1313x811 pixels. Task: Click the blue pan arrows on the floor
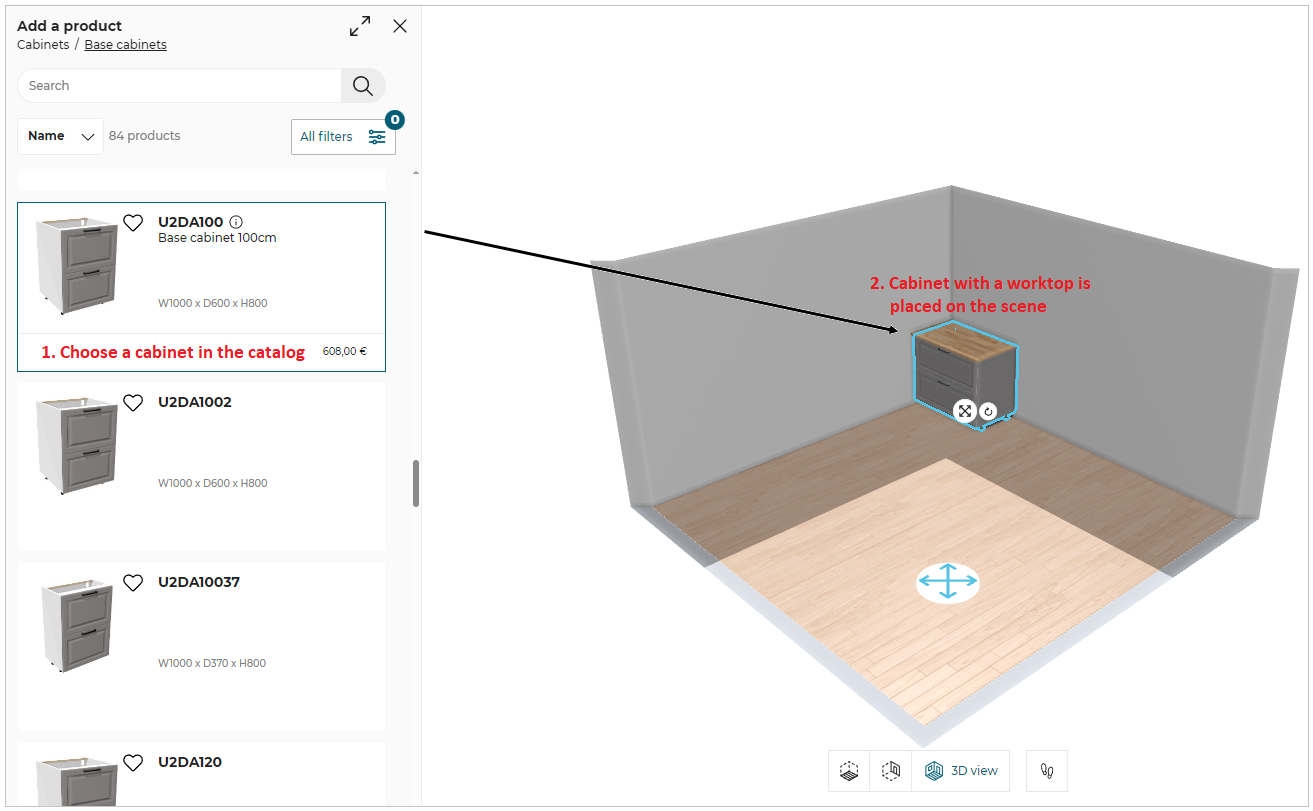[x=947, y=582]
